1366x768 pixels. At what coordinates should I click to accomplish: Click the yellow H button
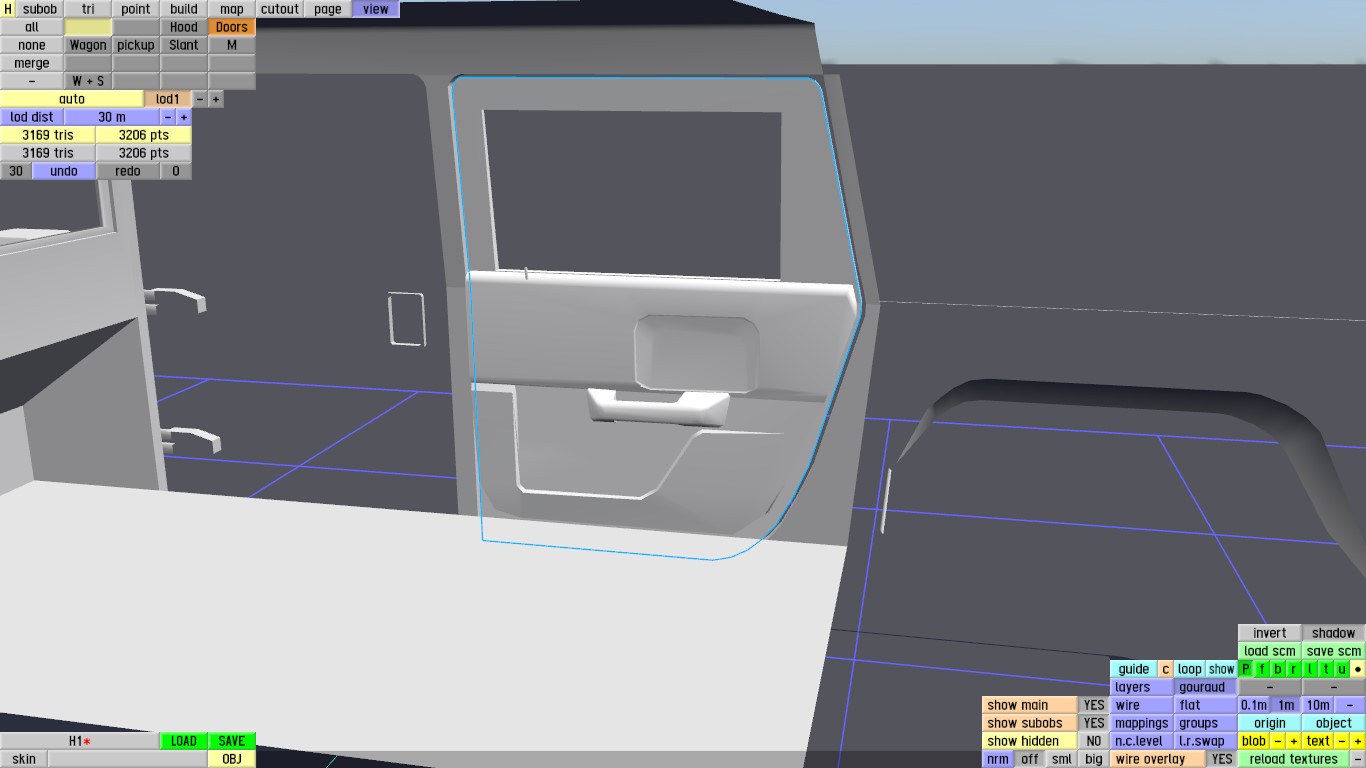(x=8, y=9)
